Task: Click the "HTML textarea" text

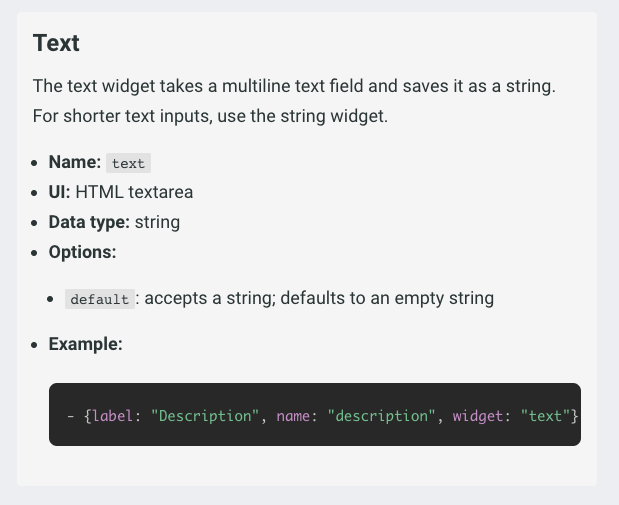Action: (x=134, y=192)
